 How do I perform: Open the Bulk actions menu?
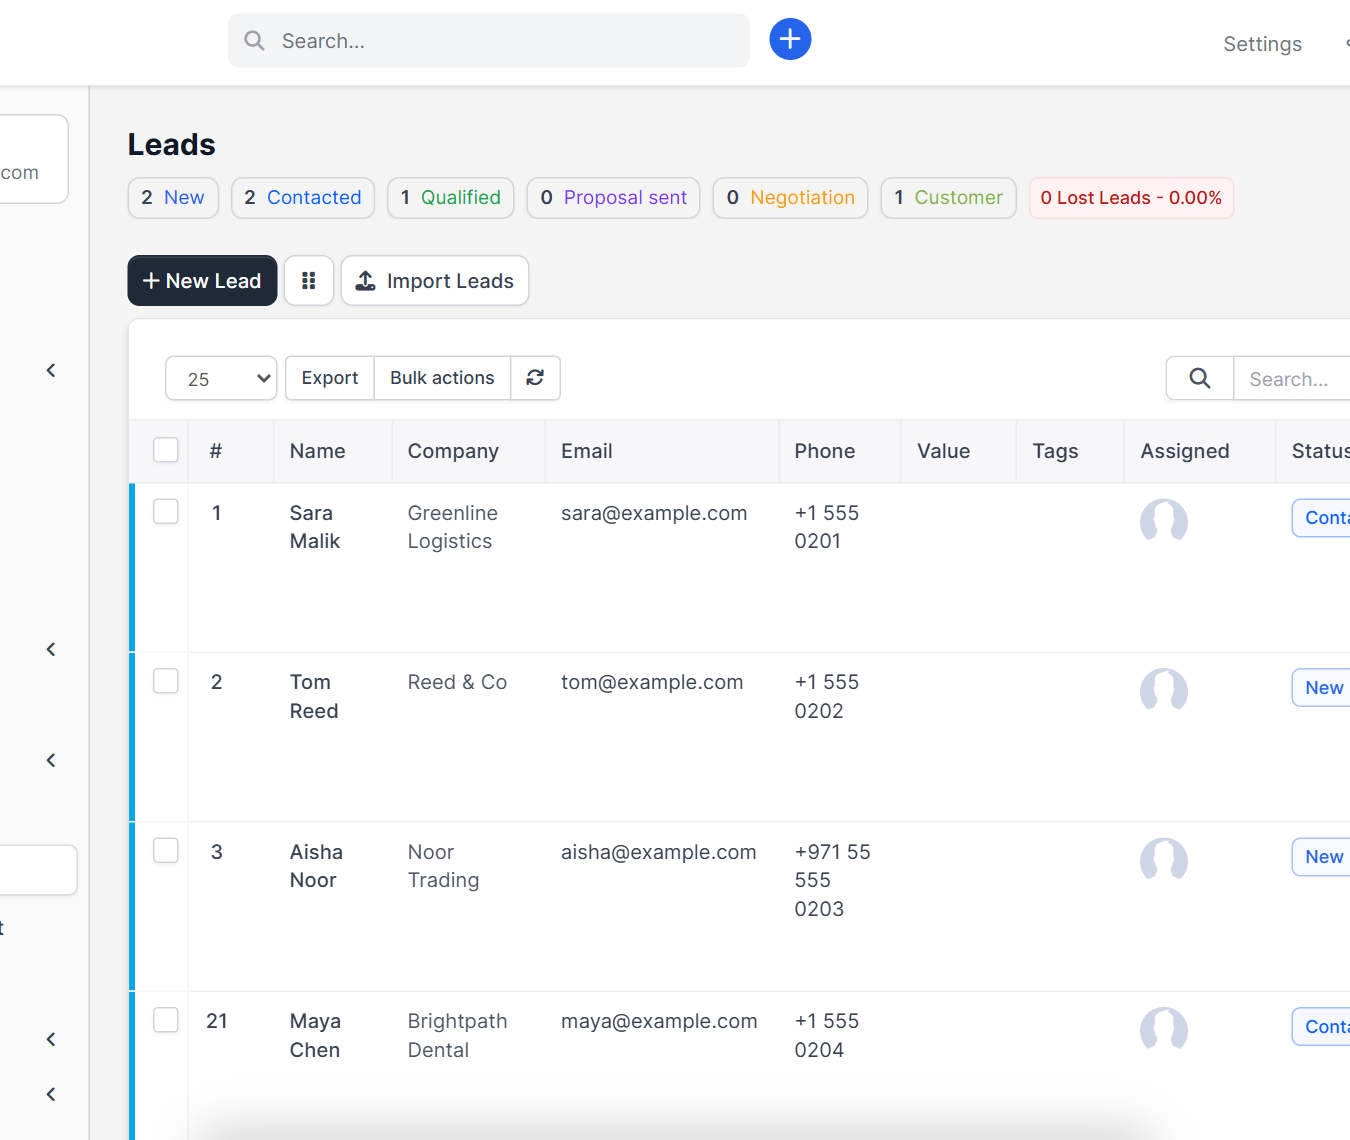[x=442, y=378]
